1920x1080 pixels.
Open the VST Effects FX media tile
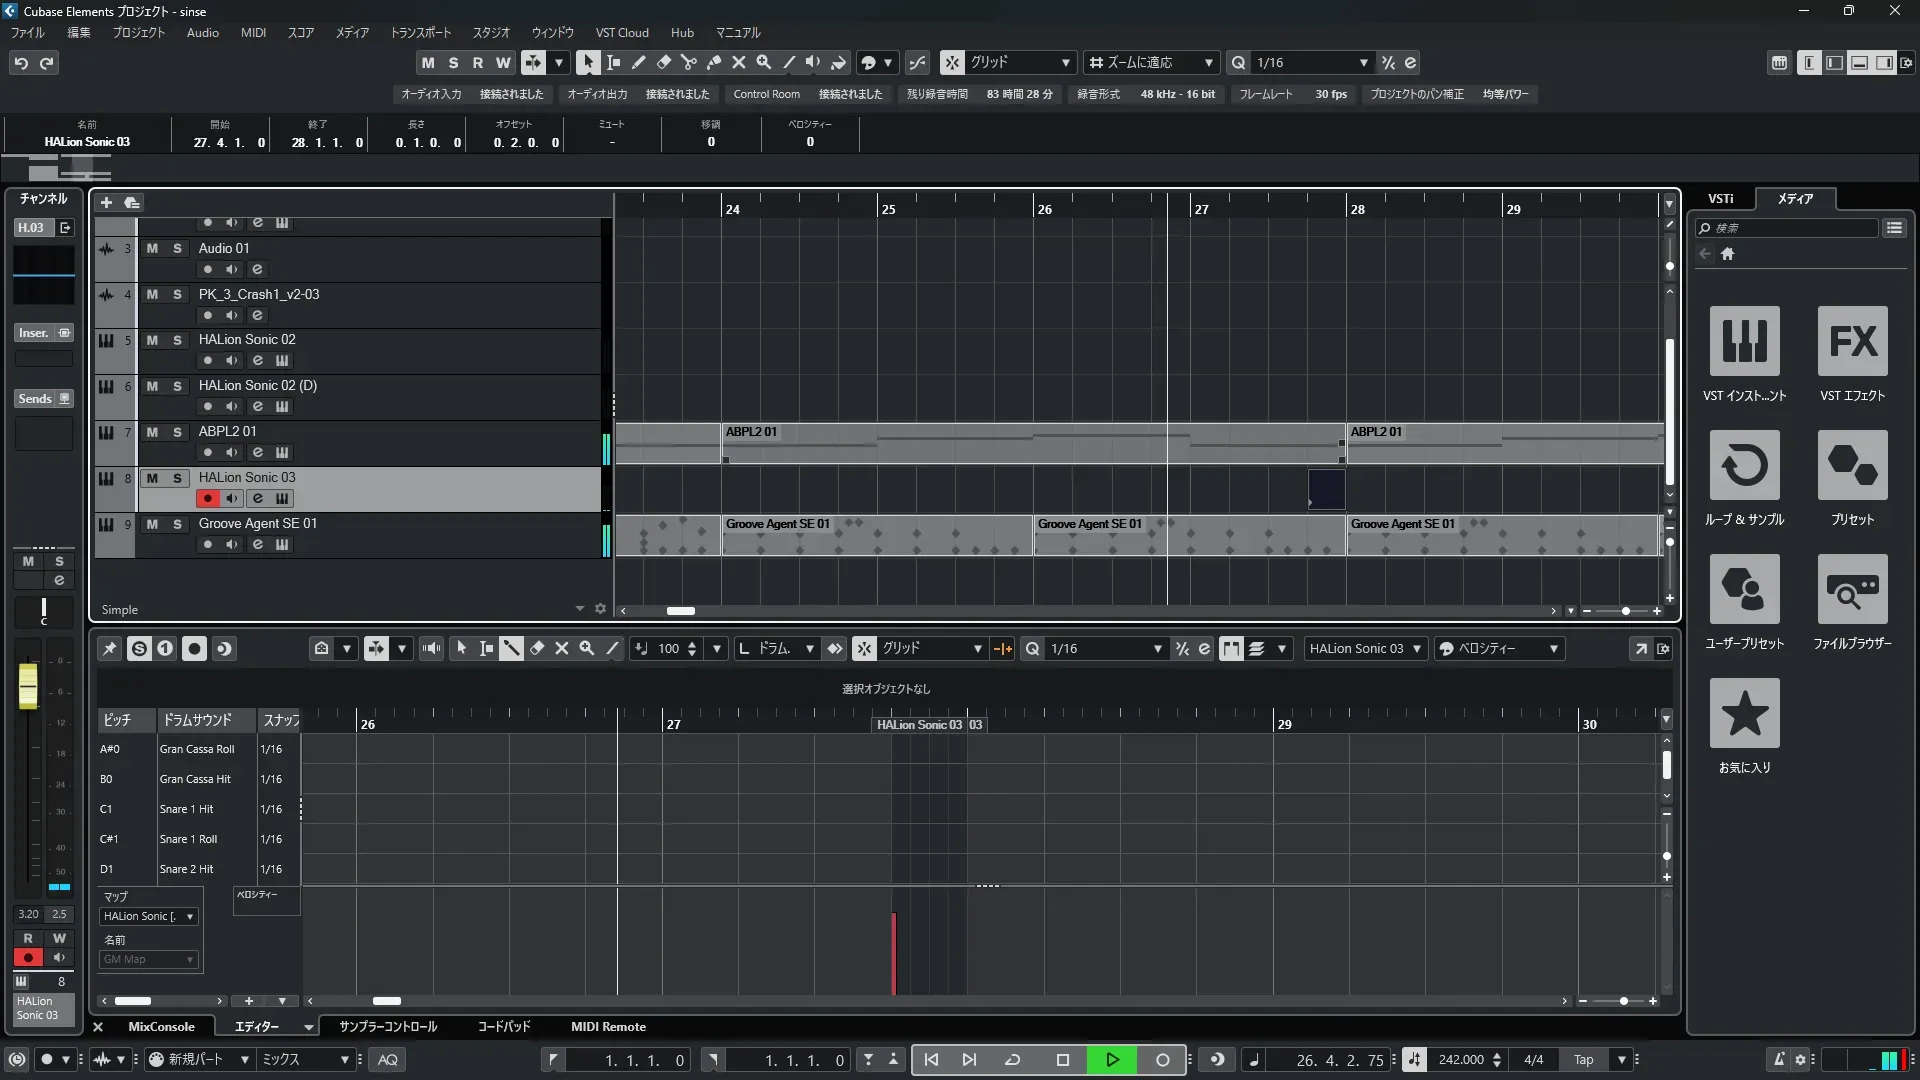1852,342
